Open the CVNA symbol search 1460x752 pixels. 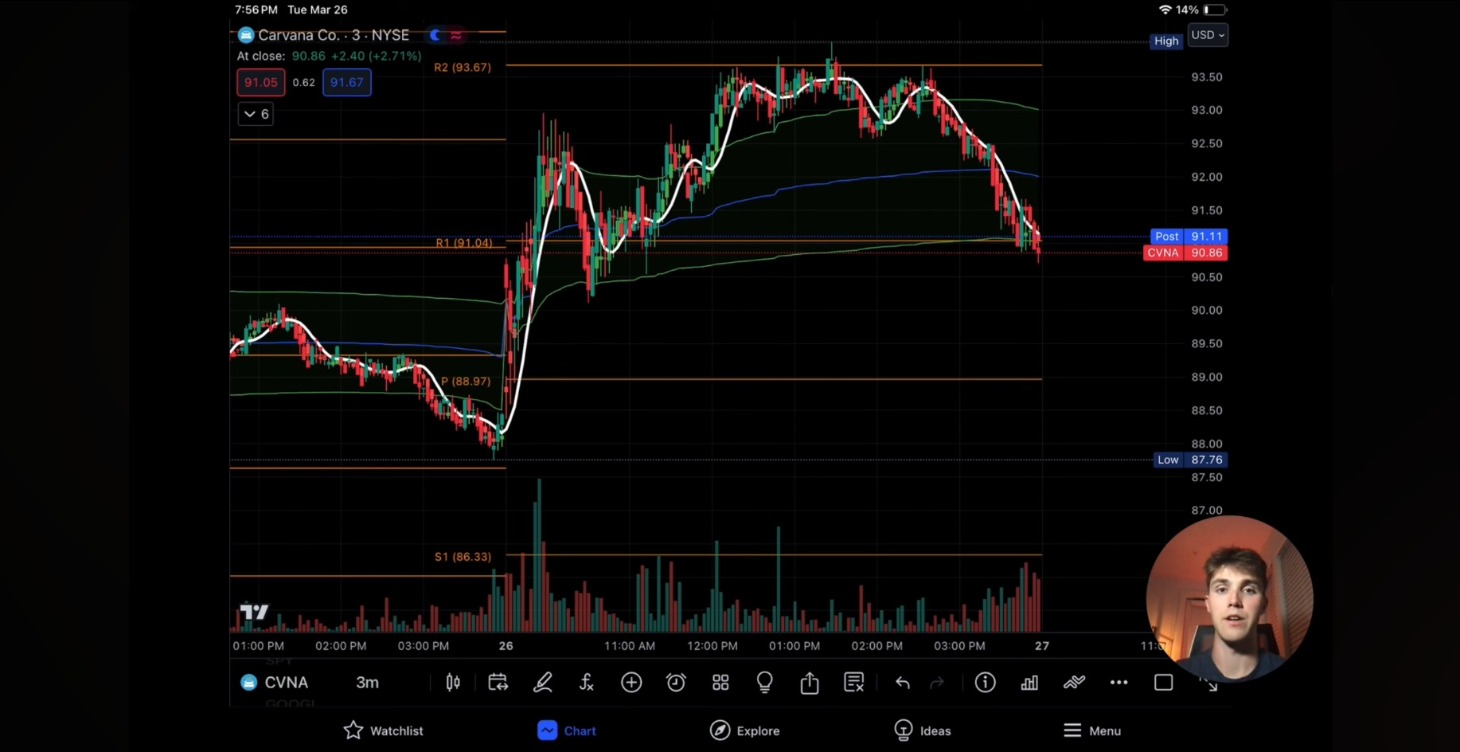(275, 682)
